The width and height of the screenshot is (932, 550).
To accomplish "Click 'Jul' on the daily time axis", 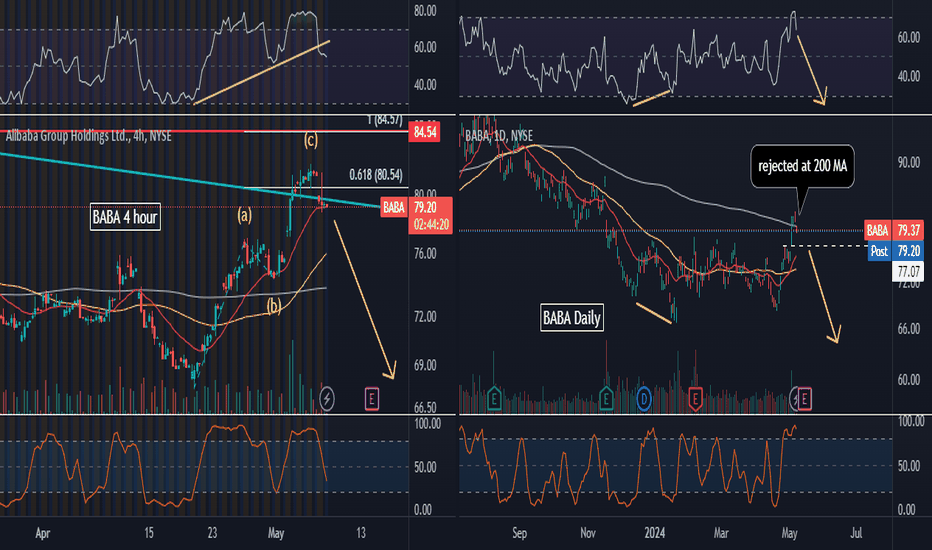I will pyautogui.click(x=856, y=533).
